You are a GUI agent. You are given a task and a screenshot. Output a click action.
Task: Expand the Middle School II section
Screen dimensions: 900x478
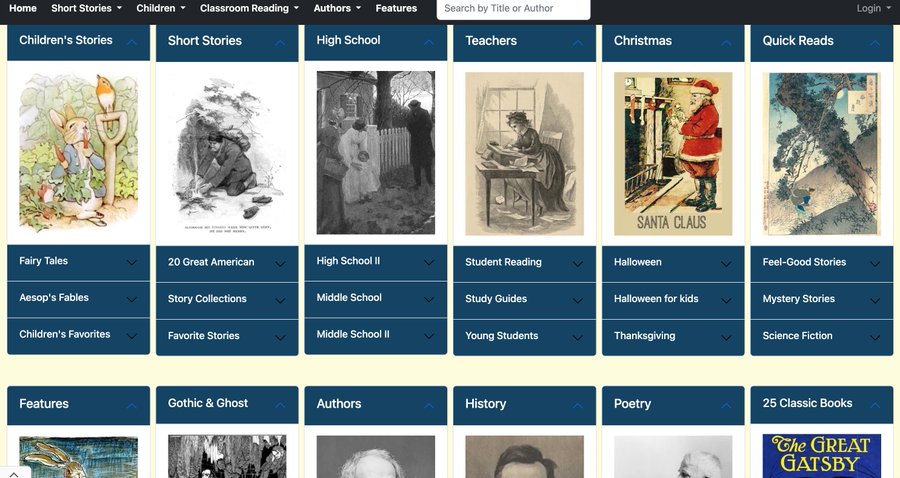point(375,335)
